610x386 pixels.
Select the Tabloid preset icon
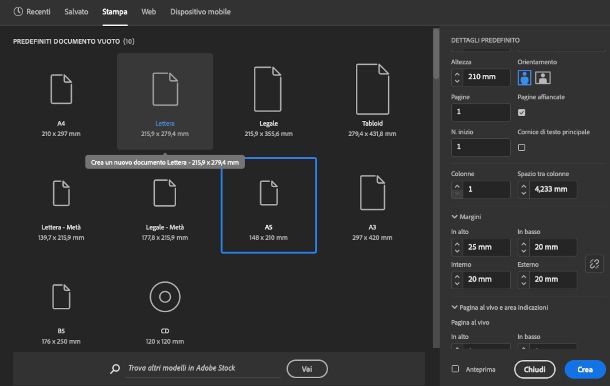(372, 89)
